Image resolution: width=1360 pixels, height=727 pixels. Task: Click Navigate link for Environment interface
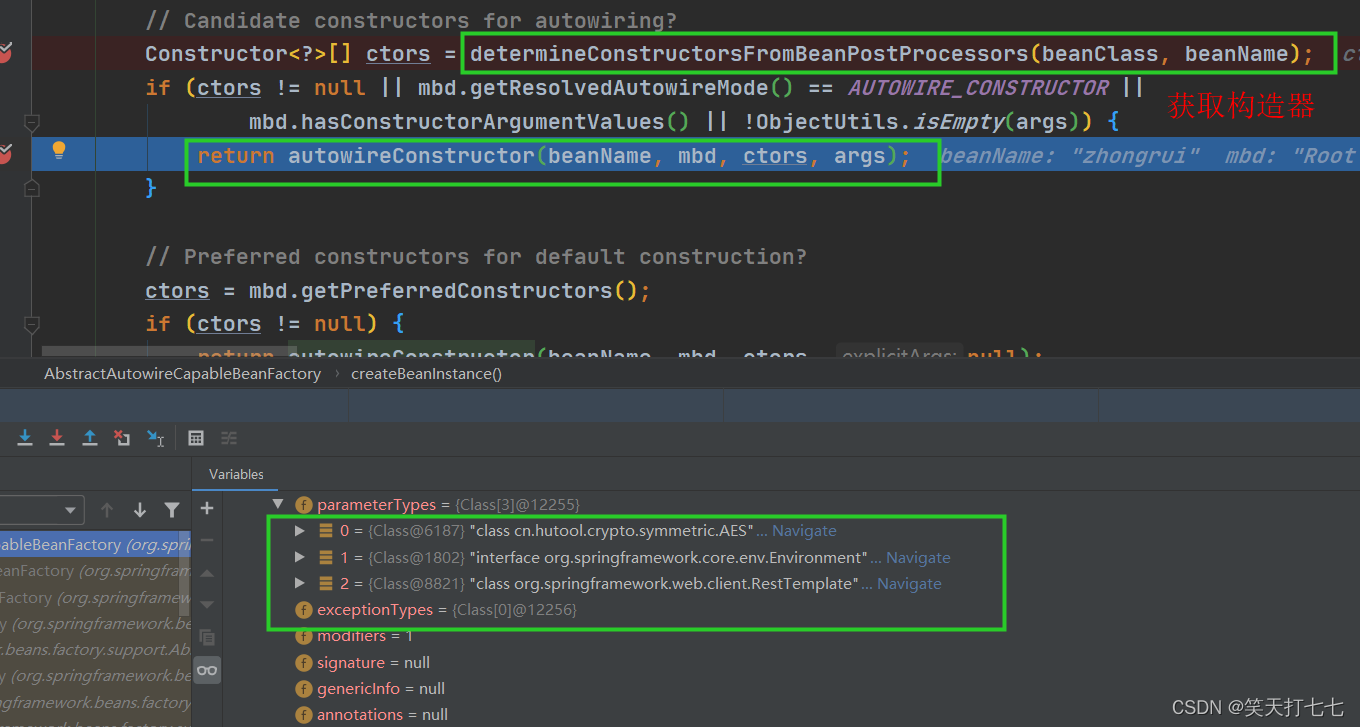[x=918, y=558]
